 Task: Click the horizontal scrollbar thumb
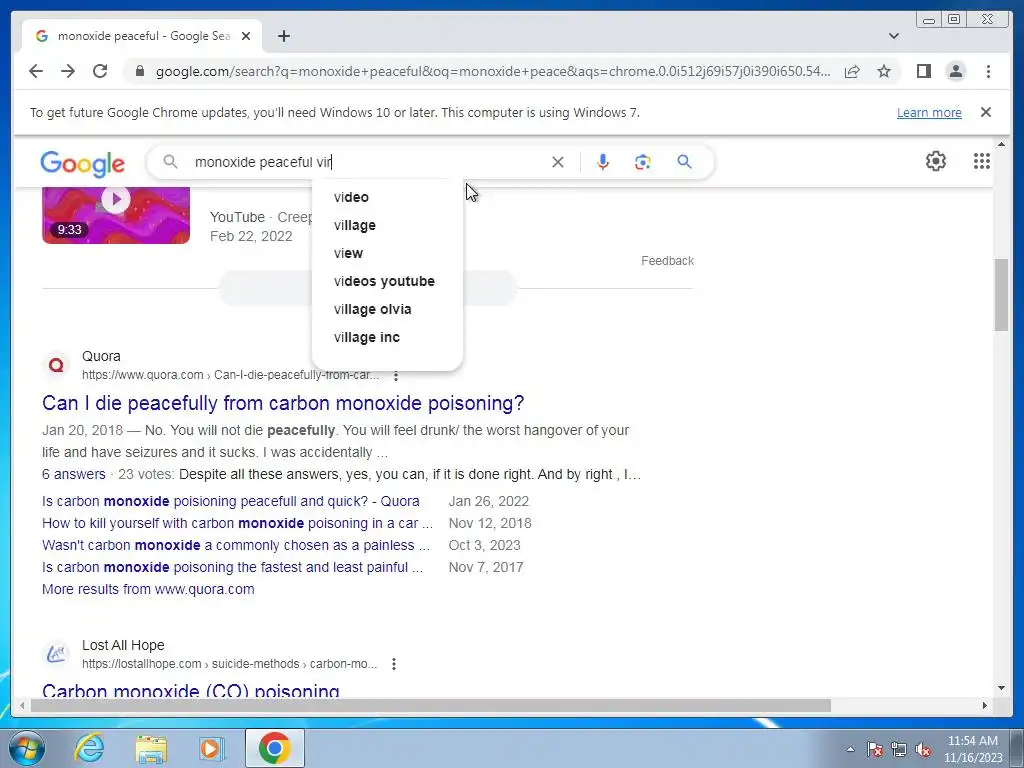click(430, 705)
